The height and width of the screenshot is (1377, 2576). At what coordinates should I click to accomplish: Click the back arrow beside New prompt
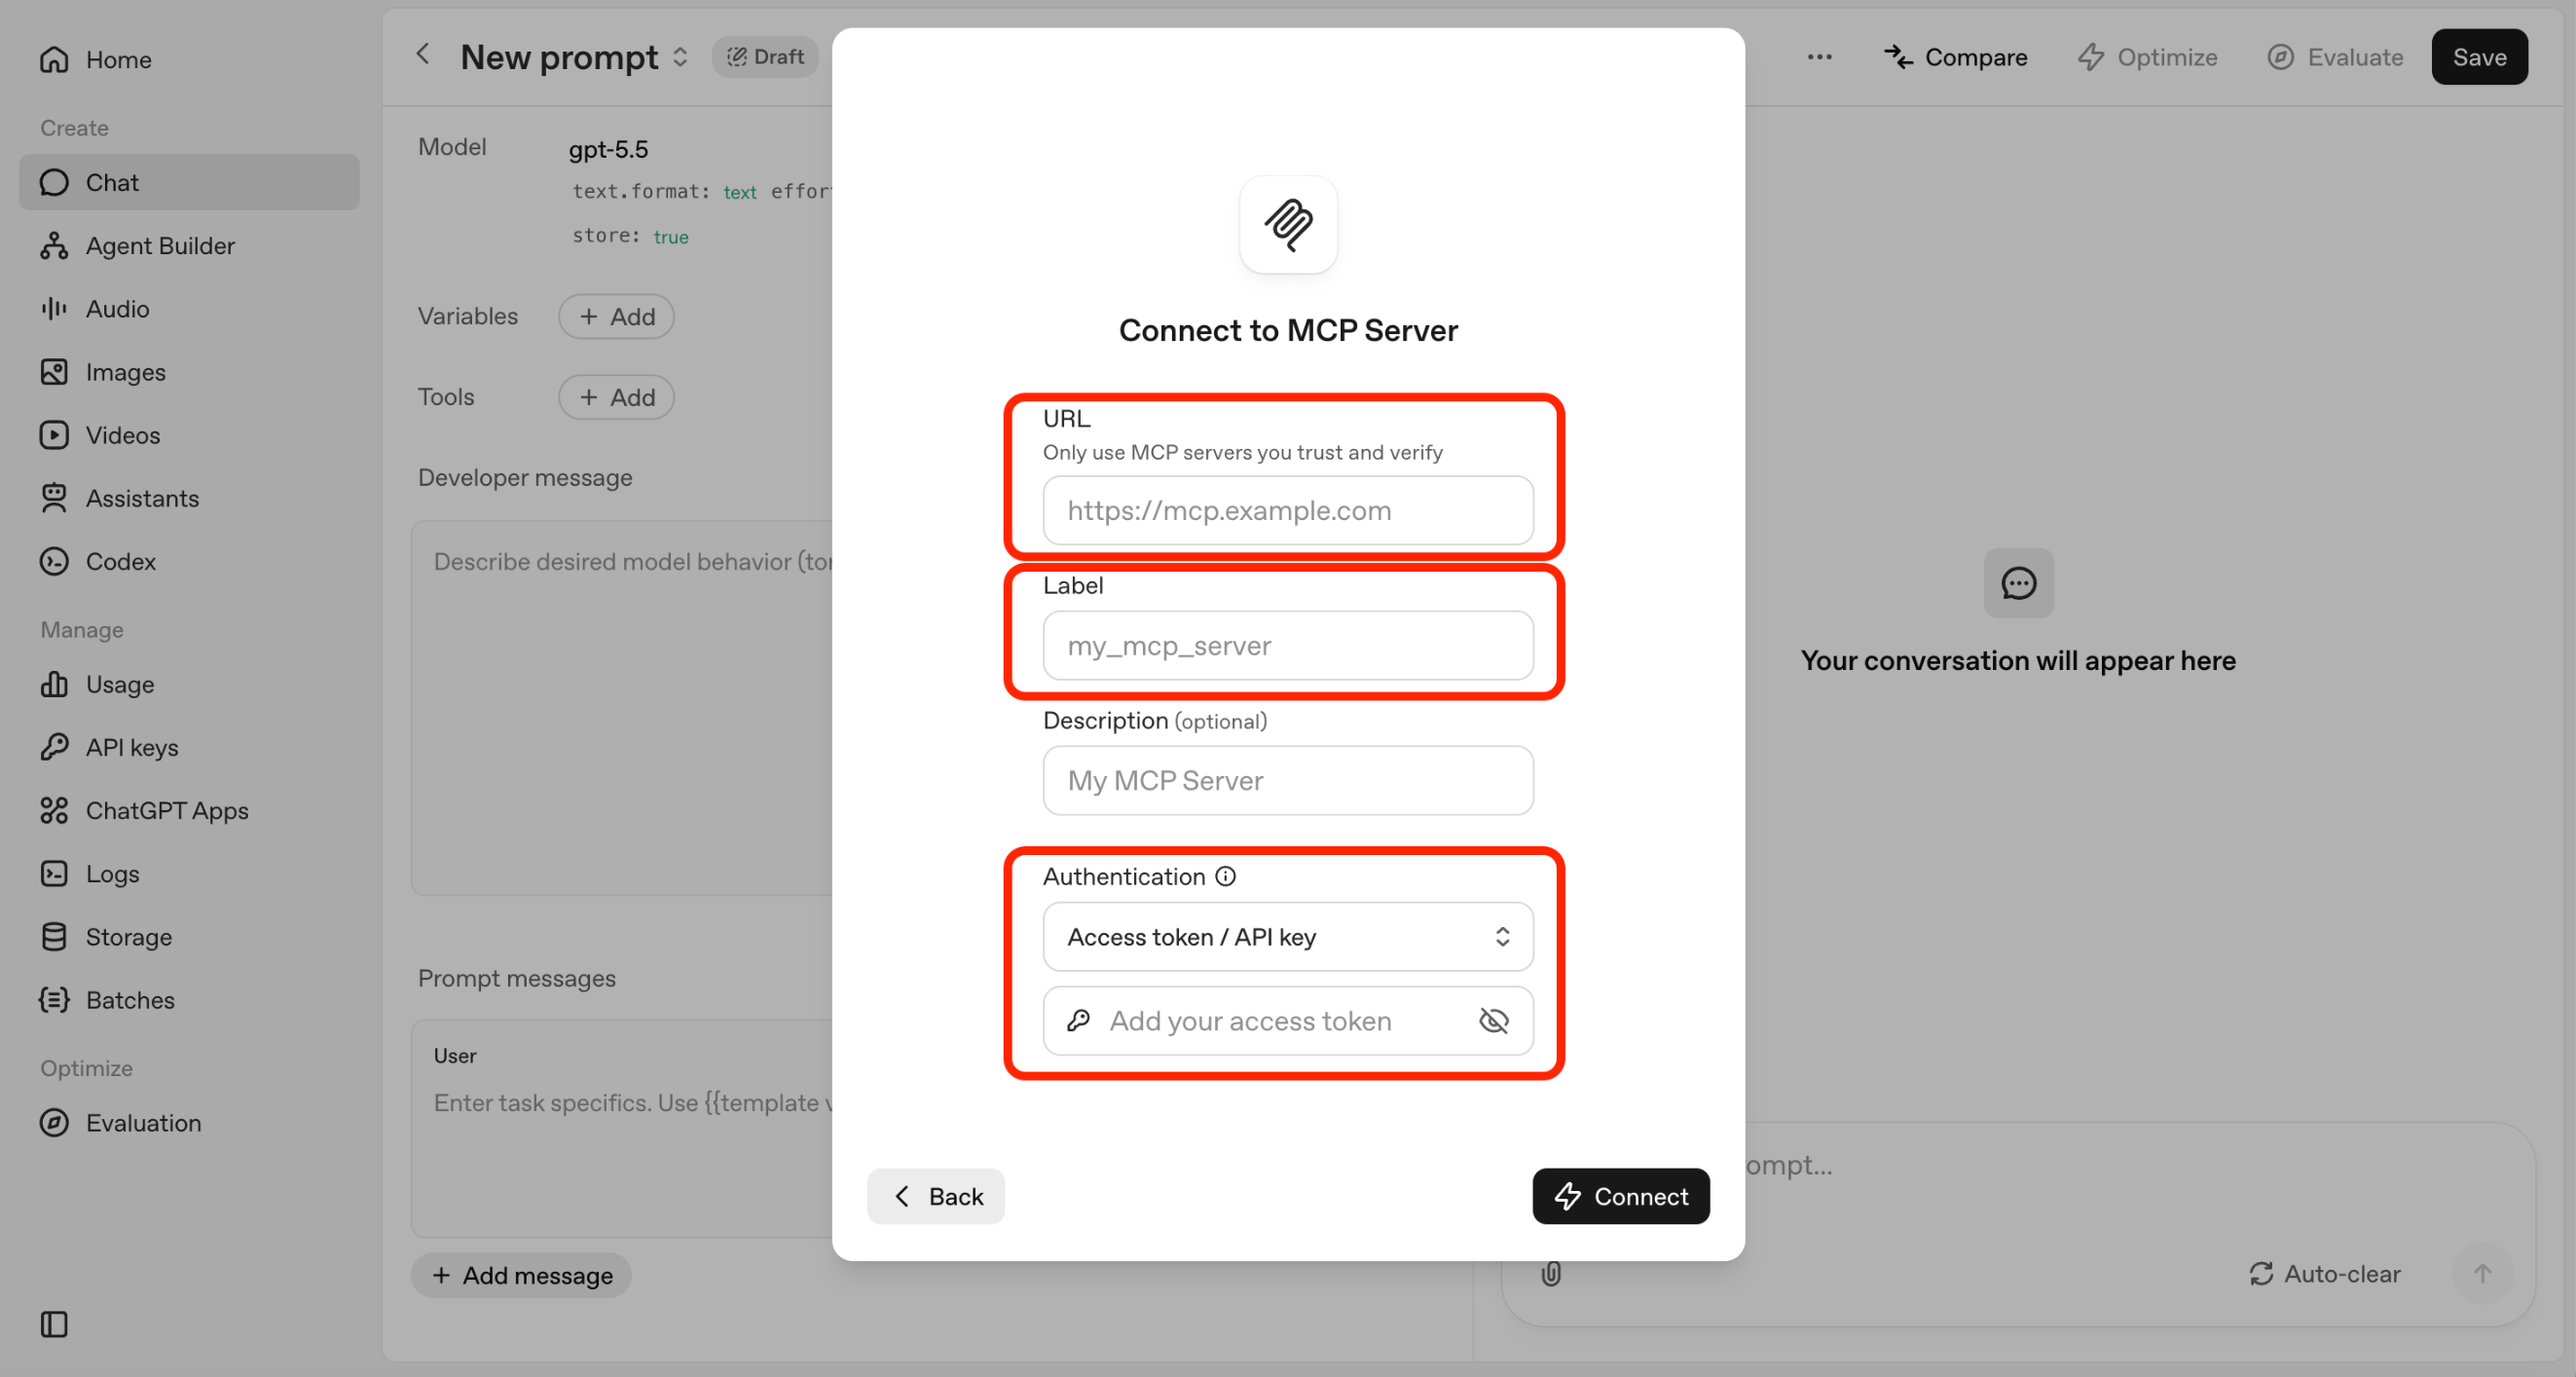(423, 54)
